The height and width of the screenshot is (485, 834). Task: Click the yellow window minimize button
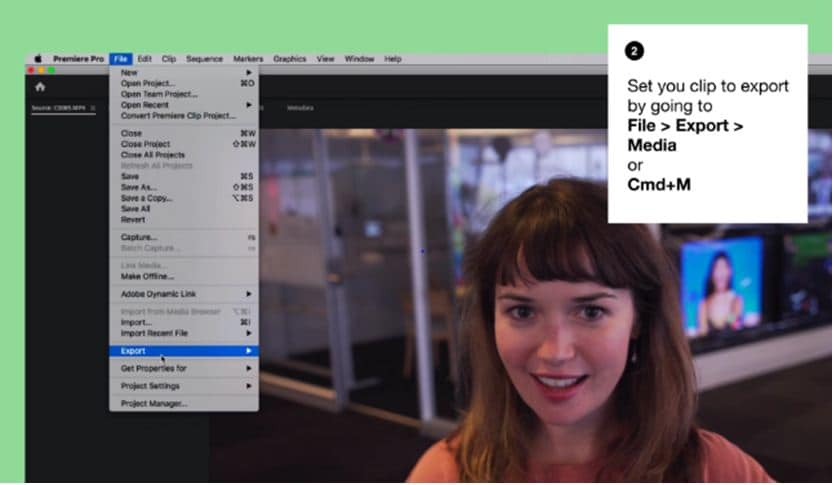point(41,70)
